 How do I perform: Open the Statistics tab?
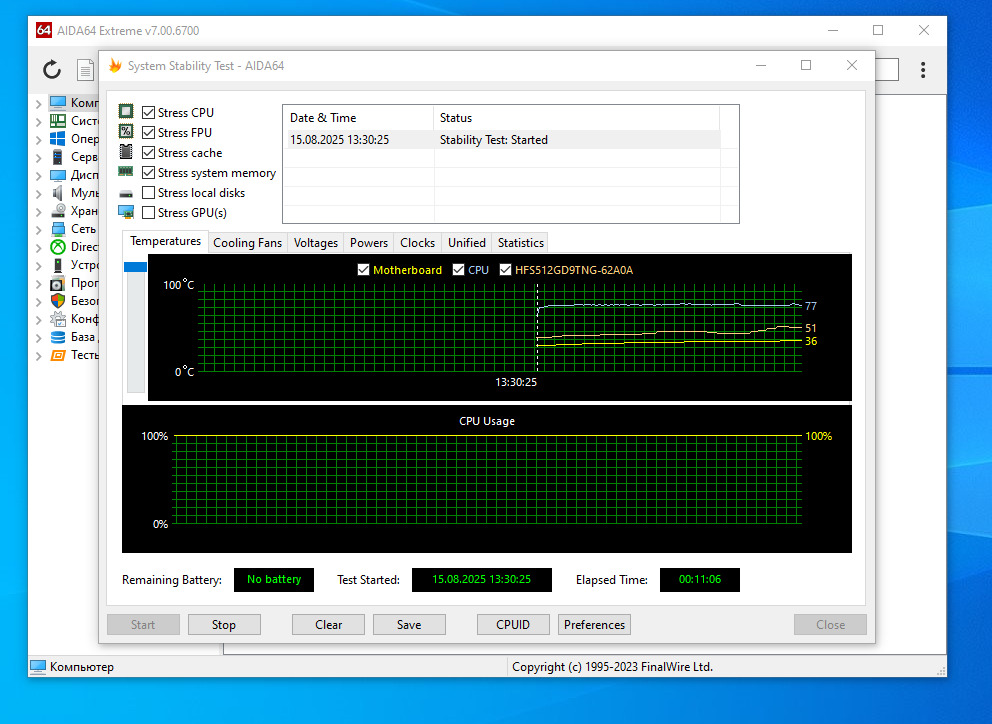[x=520, y=243]
